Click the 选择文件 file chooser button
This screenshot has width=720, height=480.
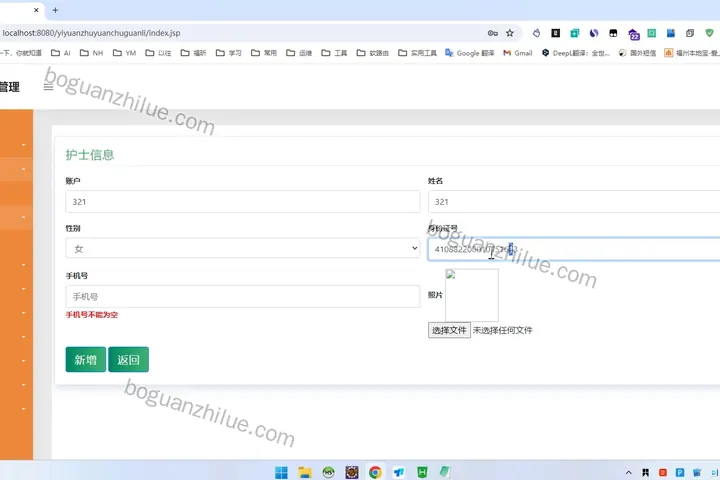449,330
